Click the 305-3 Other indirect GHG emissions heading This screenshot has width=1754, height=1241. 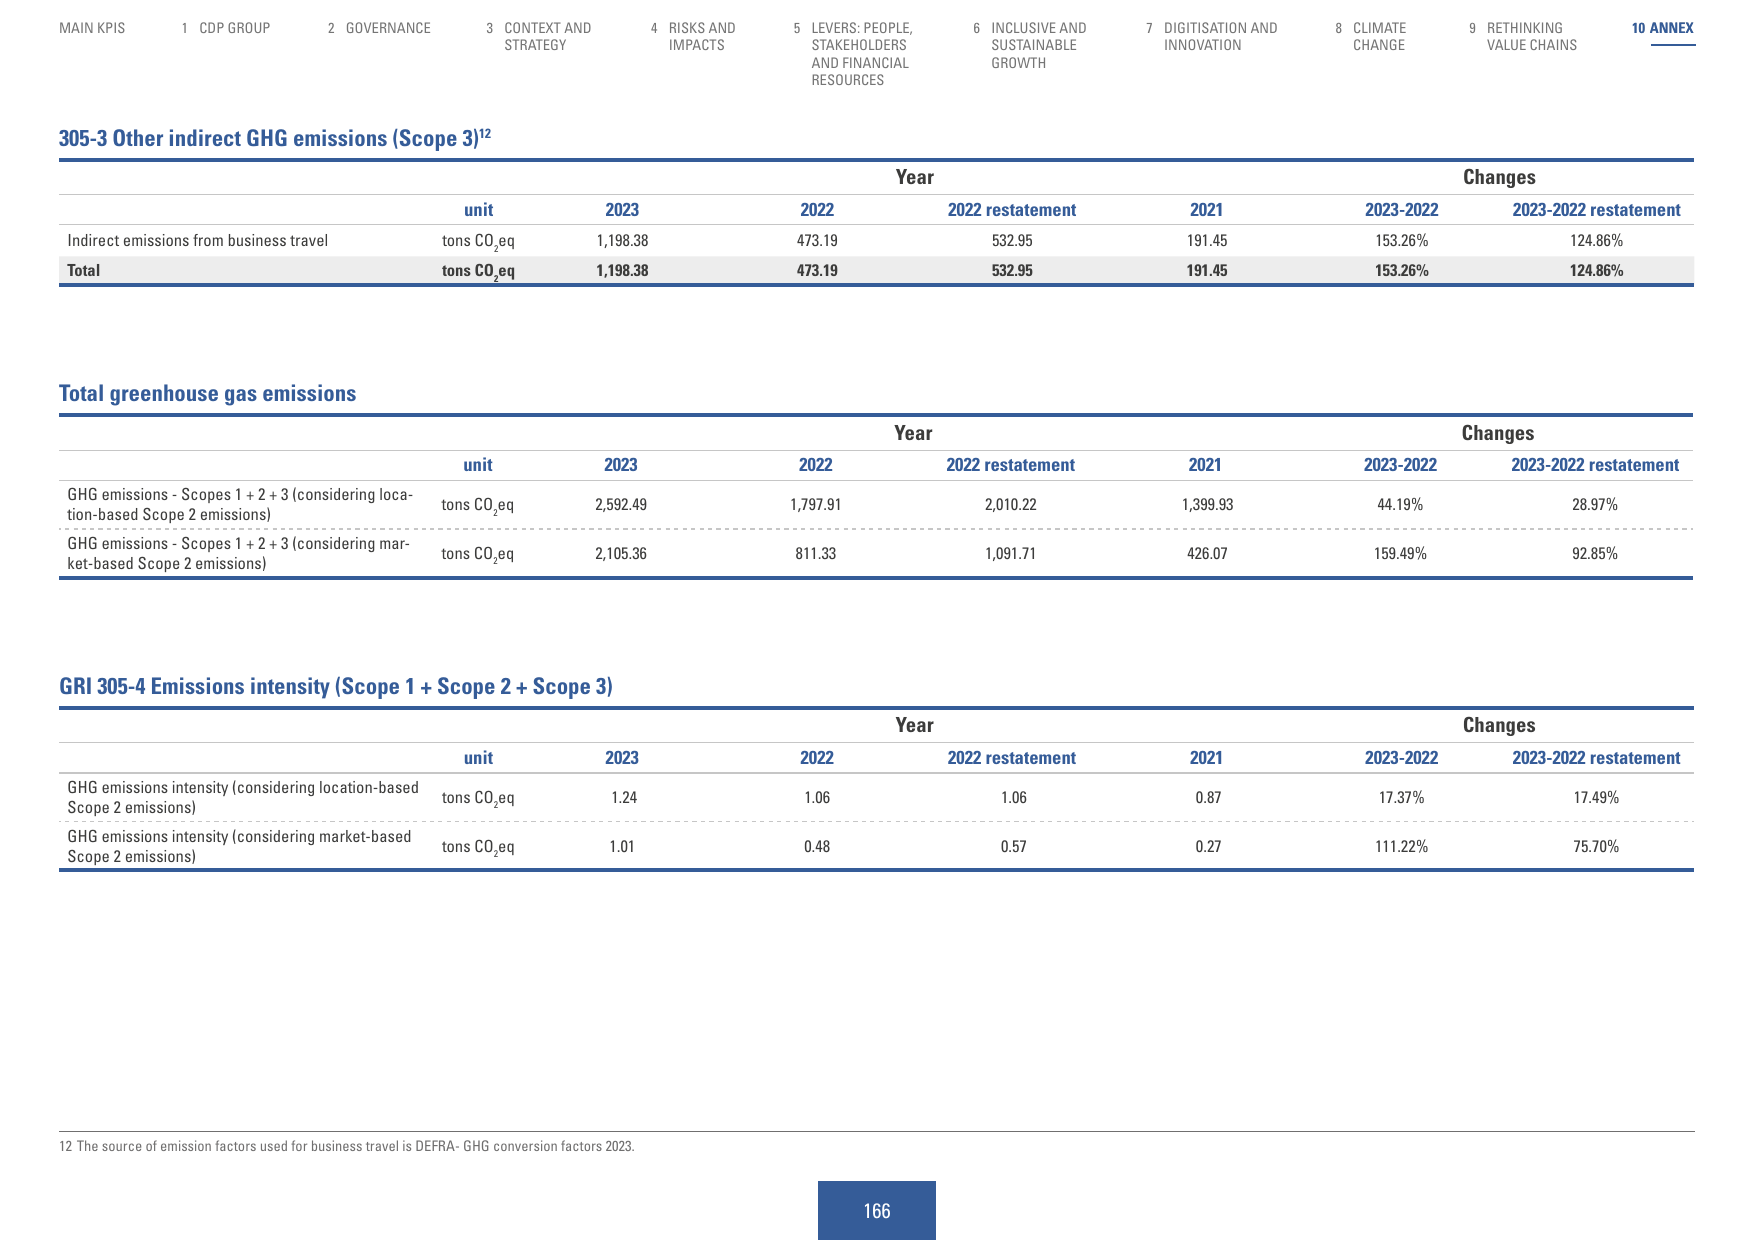(x=275, y=138)
